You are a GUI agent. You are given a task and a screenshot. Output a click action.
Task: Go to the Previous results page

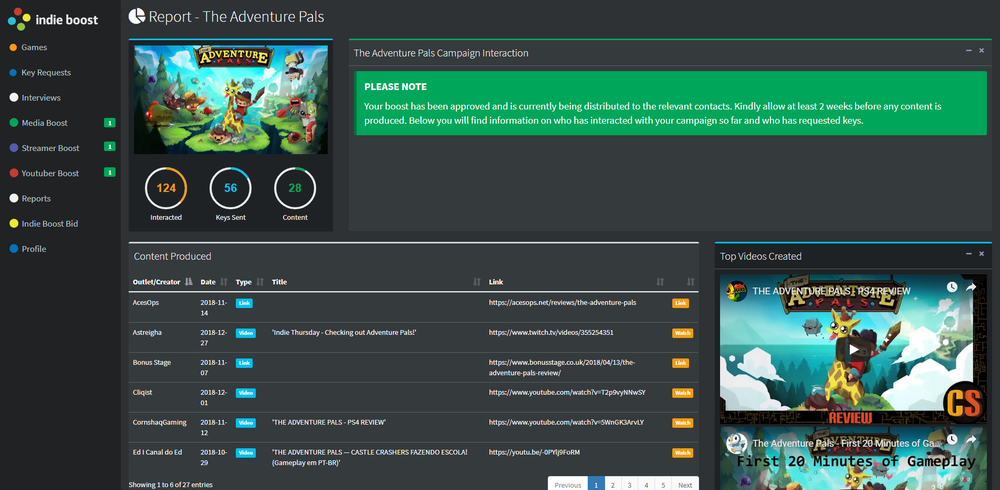tap(568, 485)
